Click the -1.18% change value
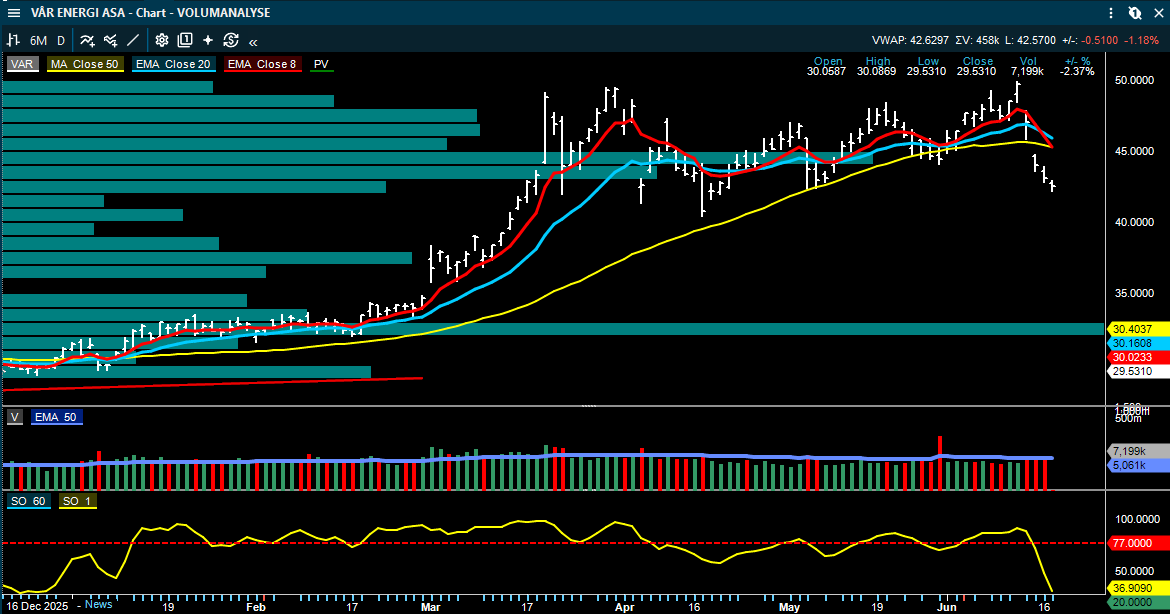The image size is (1170, 614). click(x=1142, y=40)
